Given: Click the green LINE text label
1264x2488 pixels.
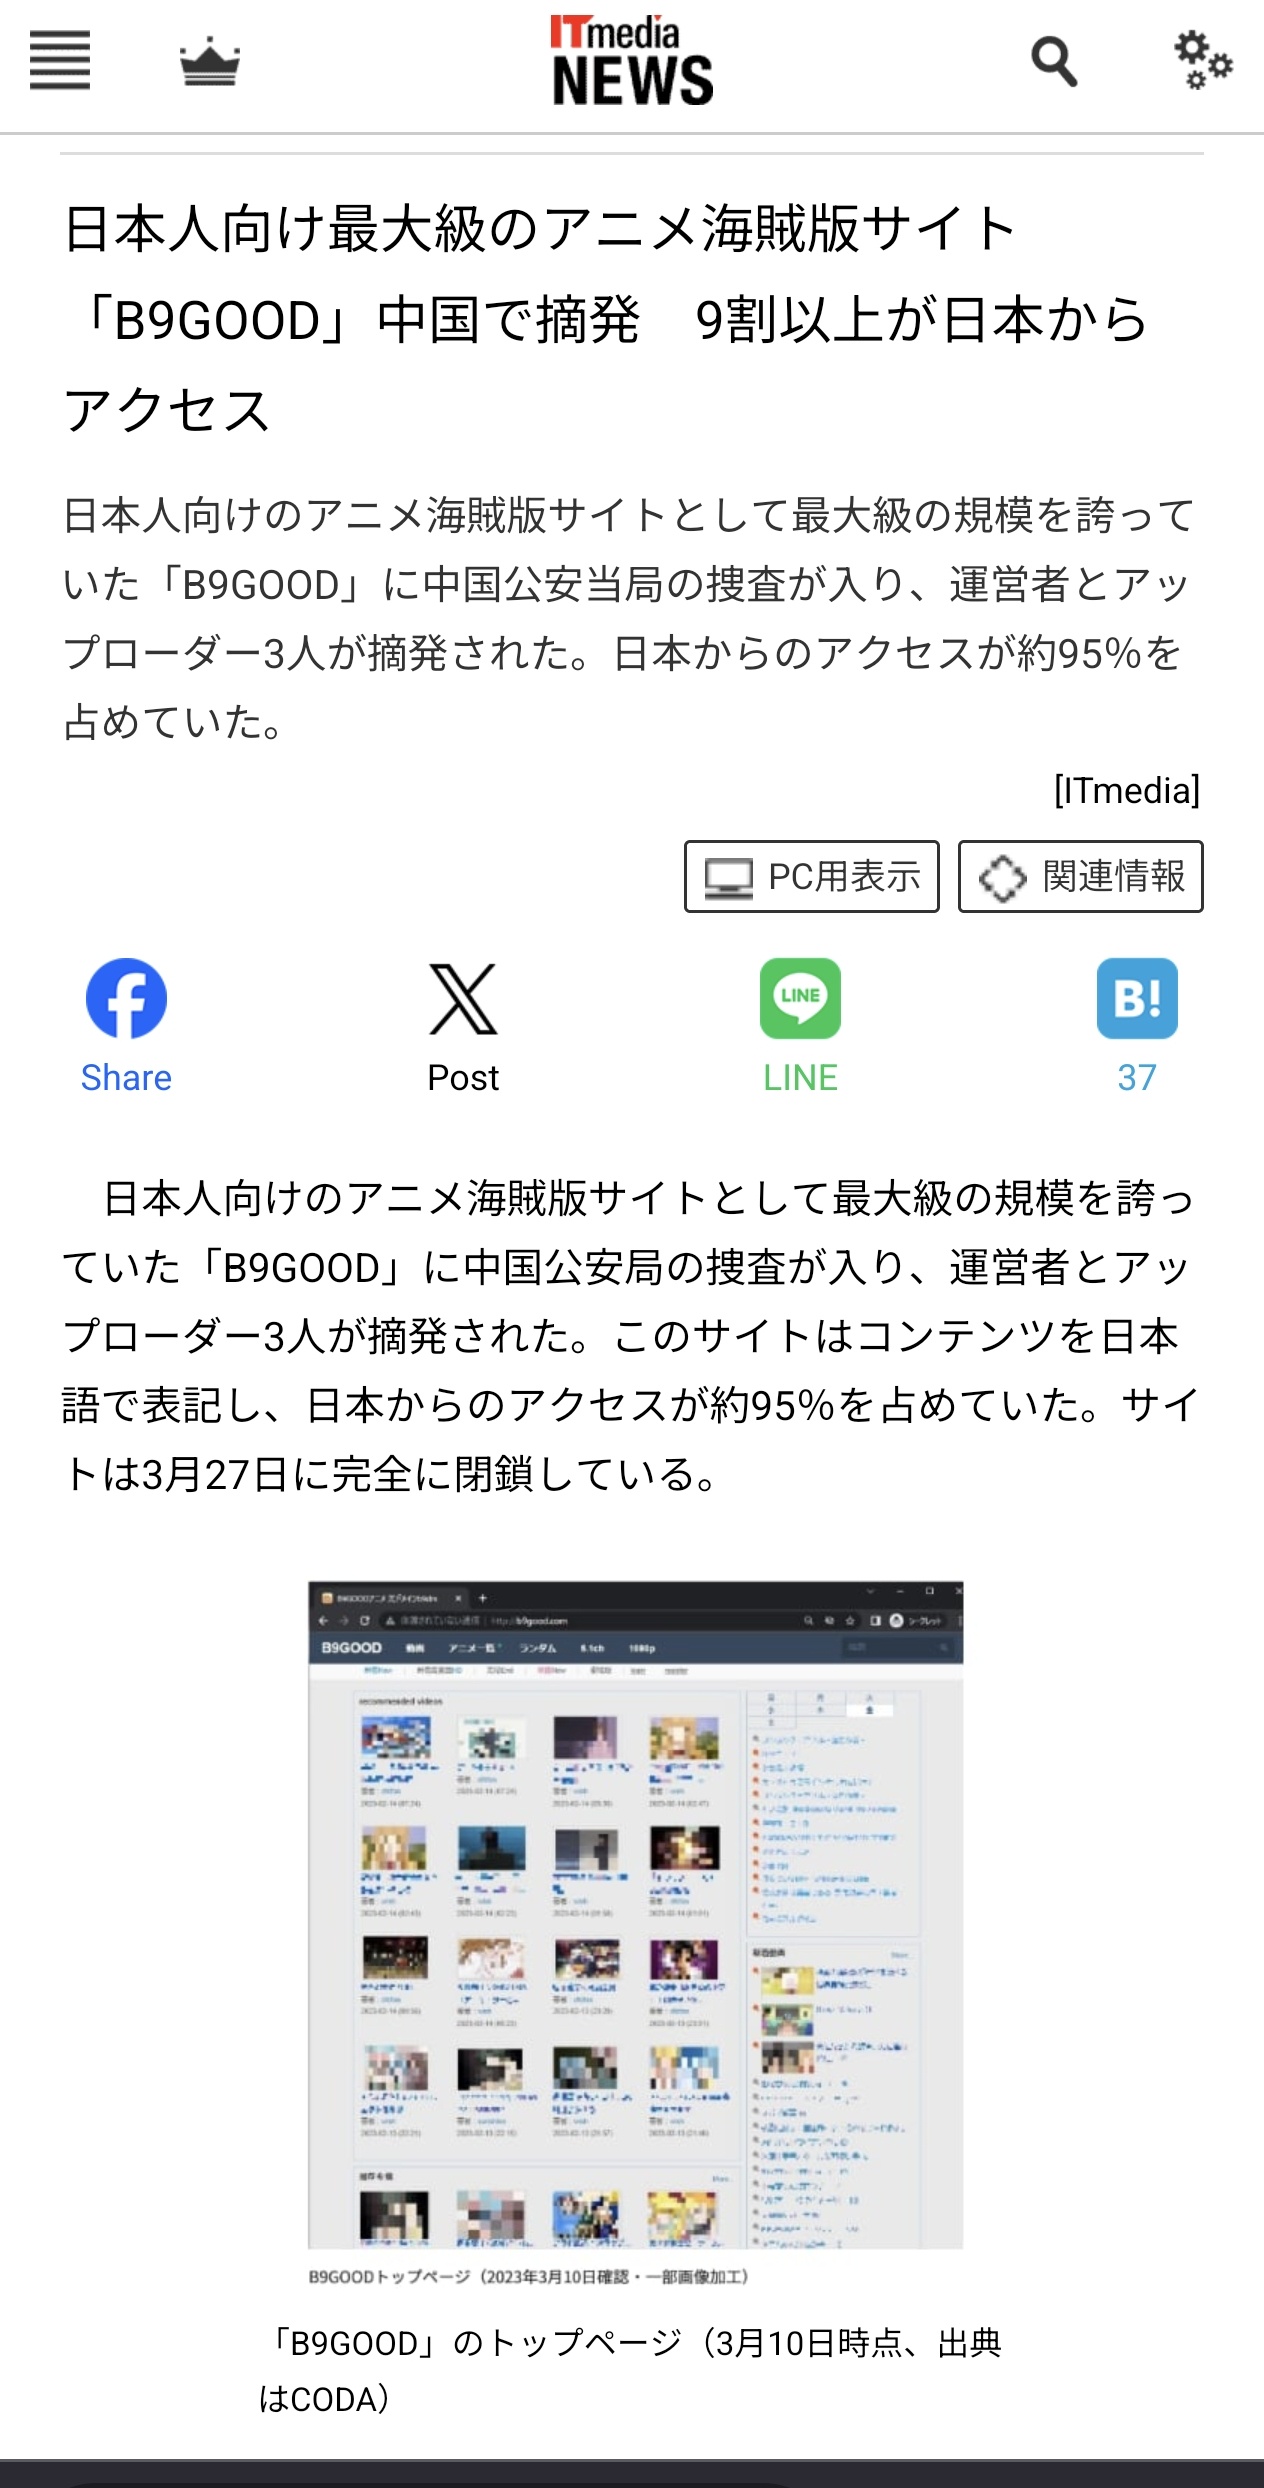Looking at the screenshot, I should pos(800,1077).
